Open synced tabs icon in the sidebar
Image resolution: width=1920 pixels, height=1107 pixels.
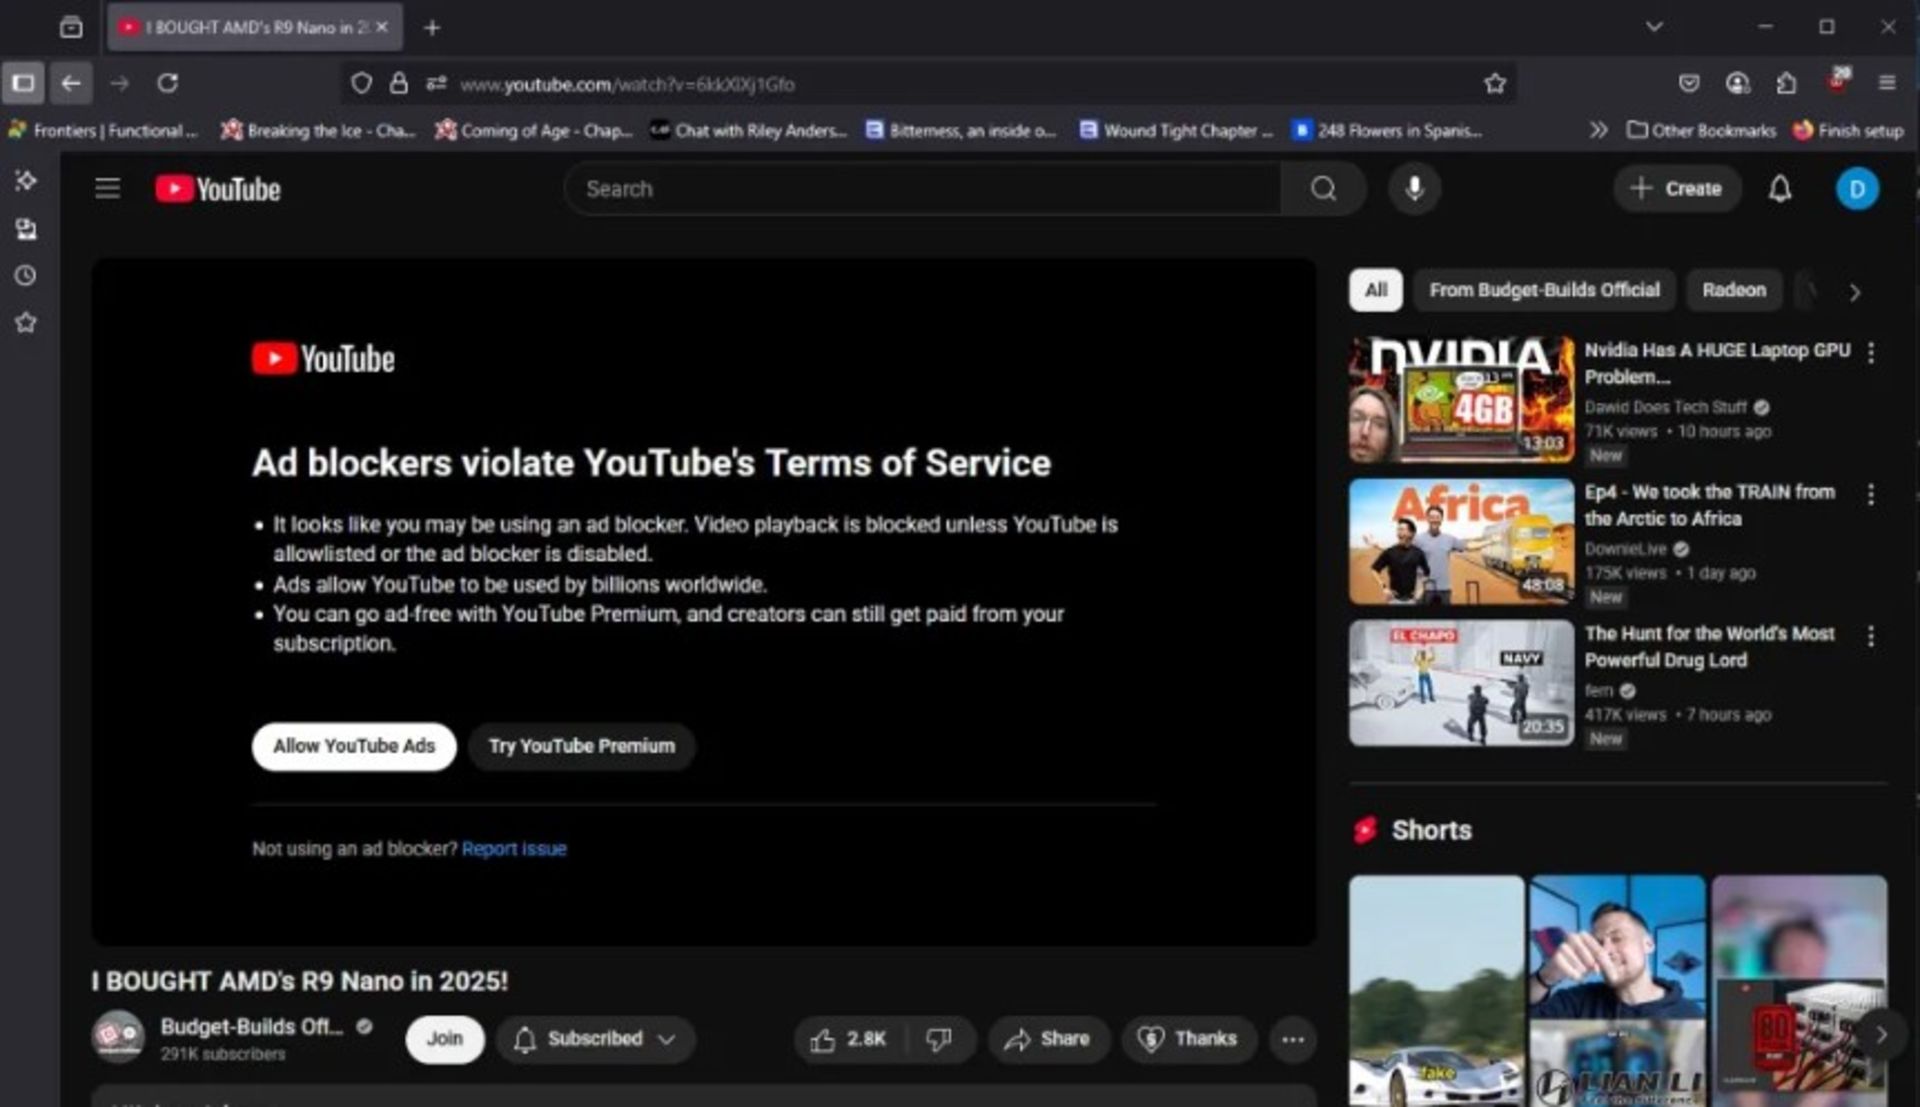[x=26, y=229]
